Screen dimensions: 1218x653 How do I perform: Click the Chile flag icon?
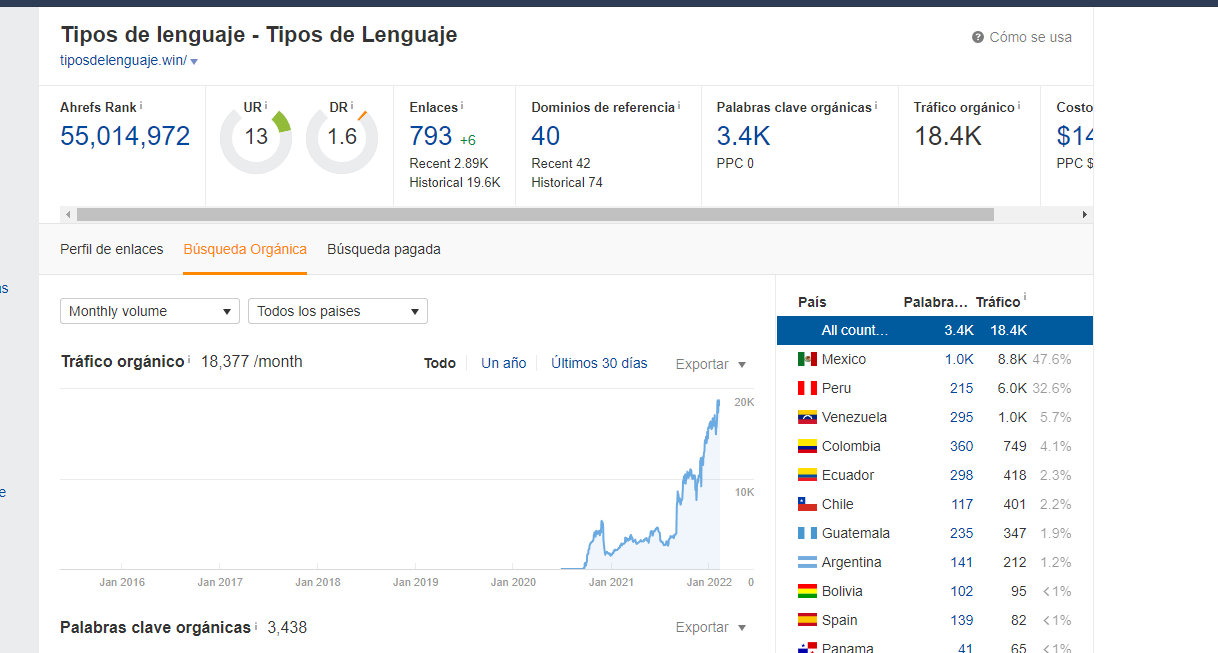click(807, 504)
